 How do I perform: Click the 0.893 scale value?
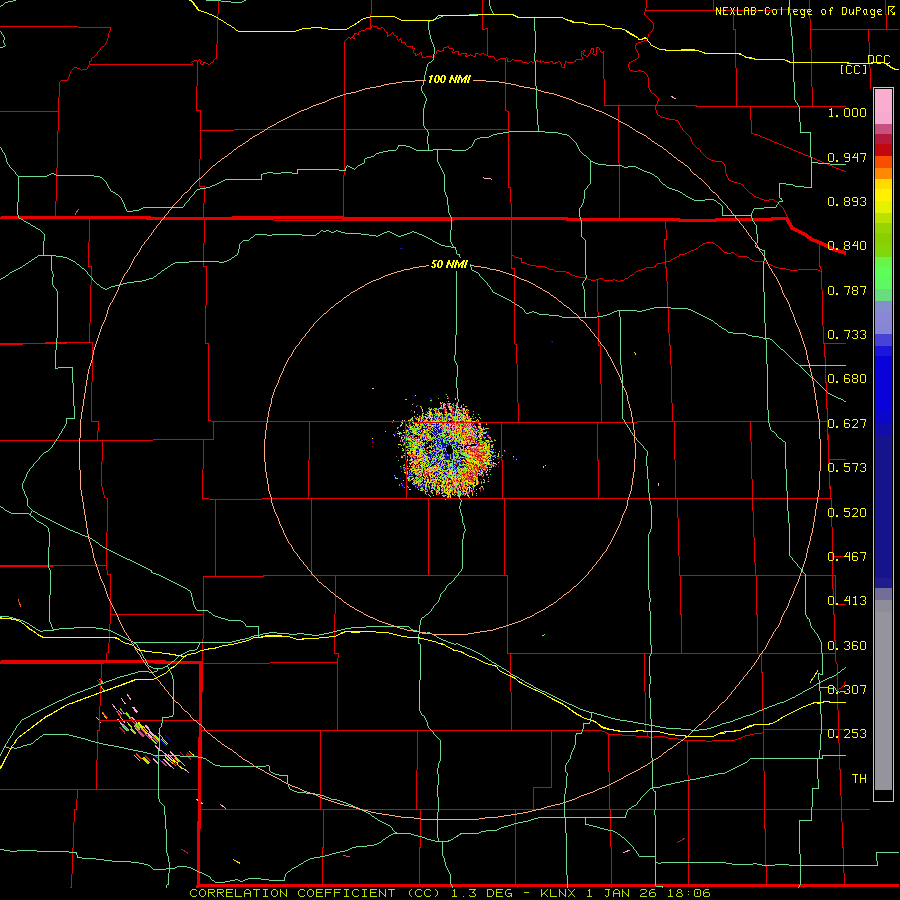(847, 201)
